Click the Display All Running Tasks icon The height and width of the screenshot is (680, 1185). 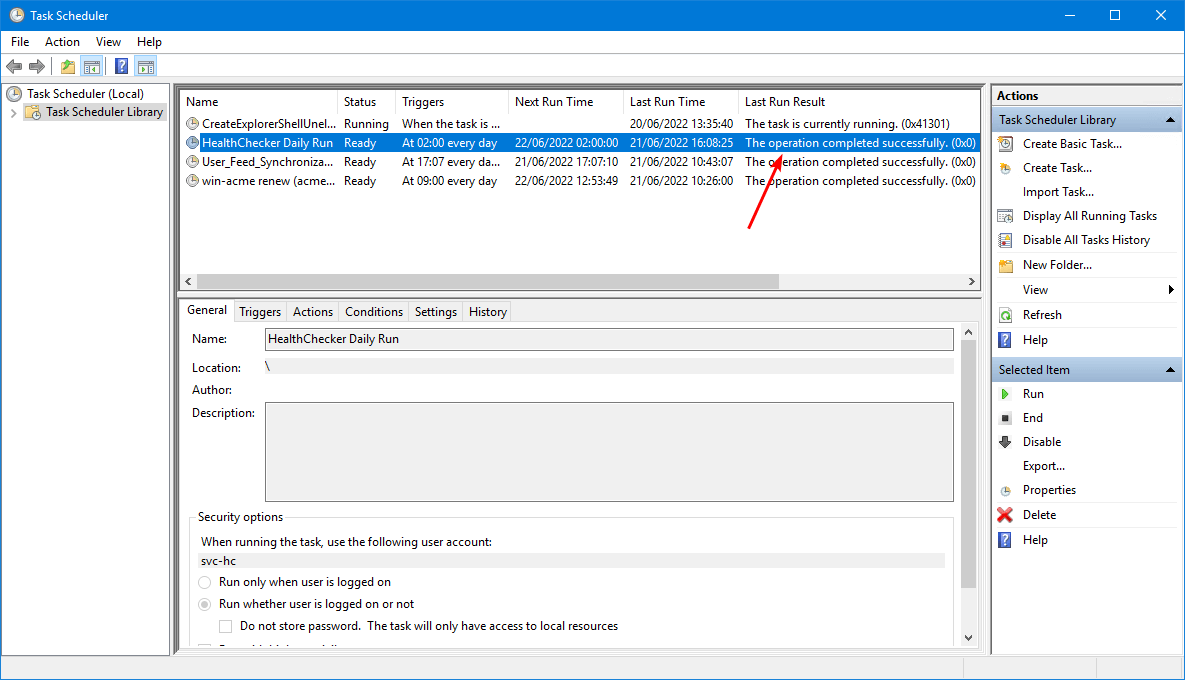(1005, 216)
